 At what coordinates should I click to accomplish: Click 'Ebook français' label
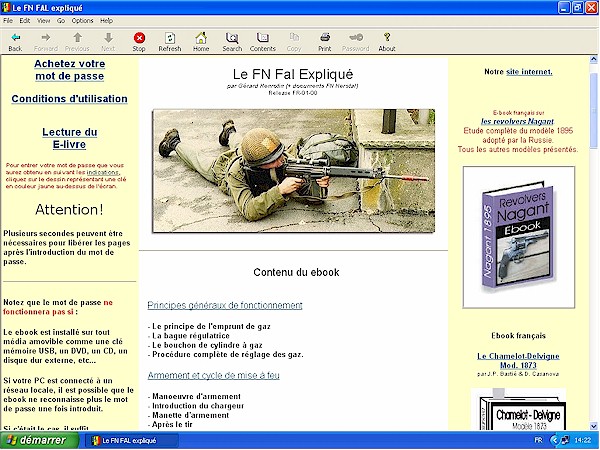518,336
